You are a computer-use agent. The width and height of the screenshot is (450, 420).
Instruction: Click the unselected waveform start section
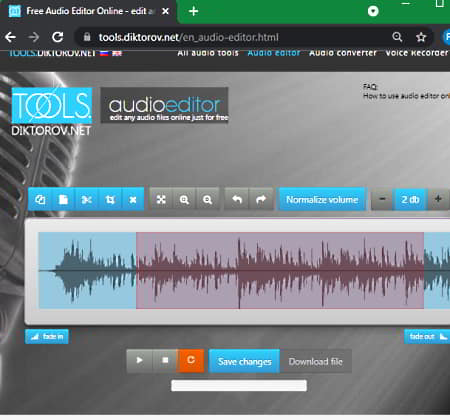point(87,270)
